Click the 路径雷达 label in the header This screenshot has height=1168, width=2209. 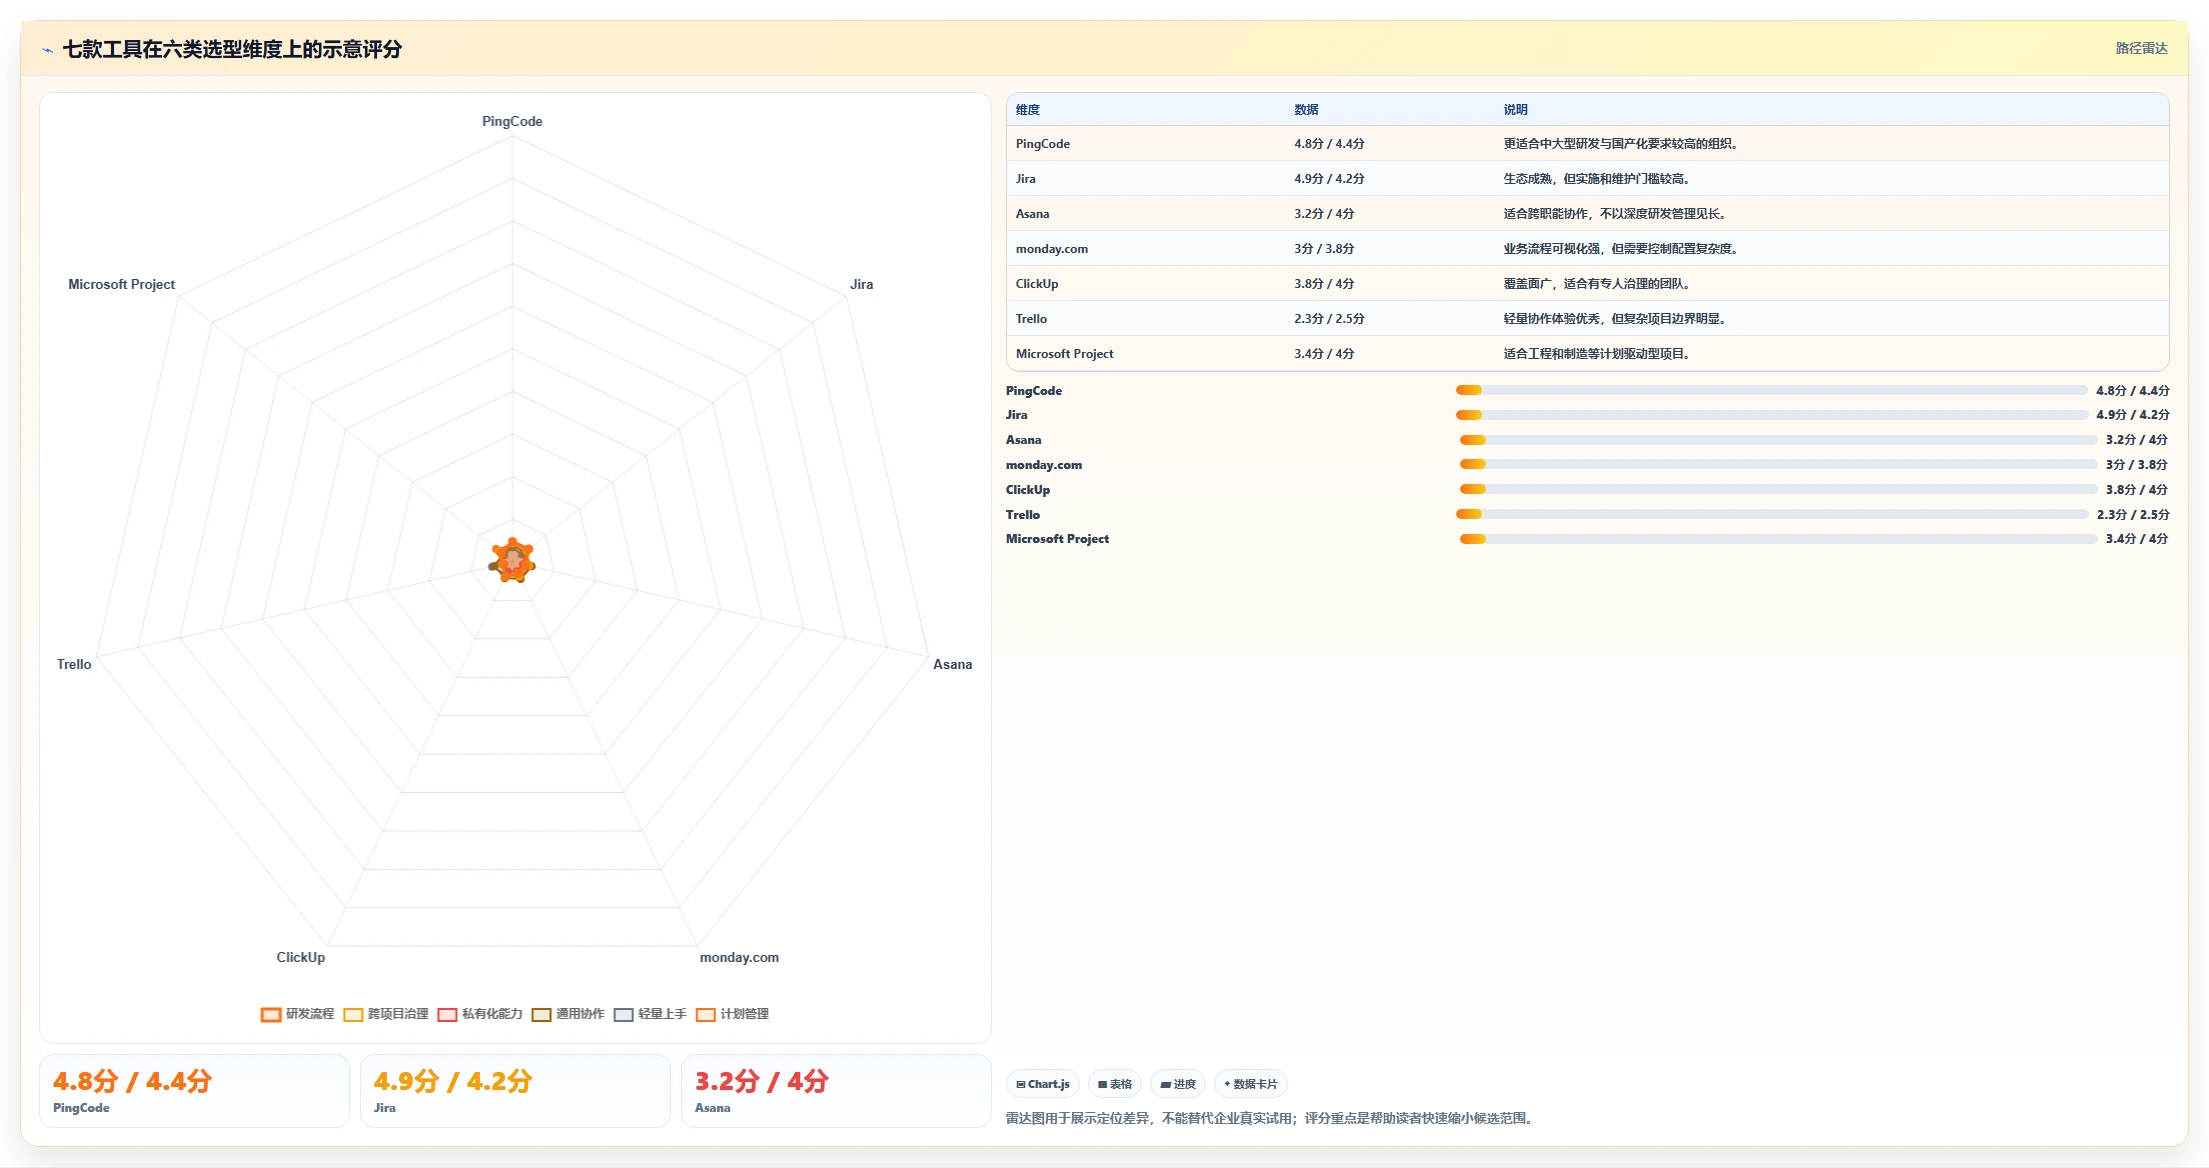[x=2141, y=48]
